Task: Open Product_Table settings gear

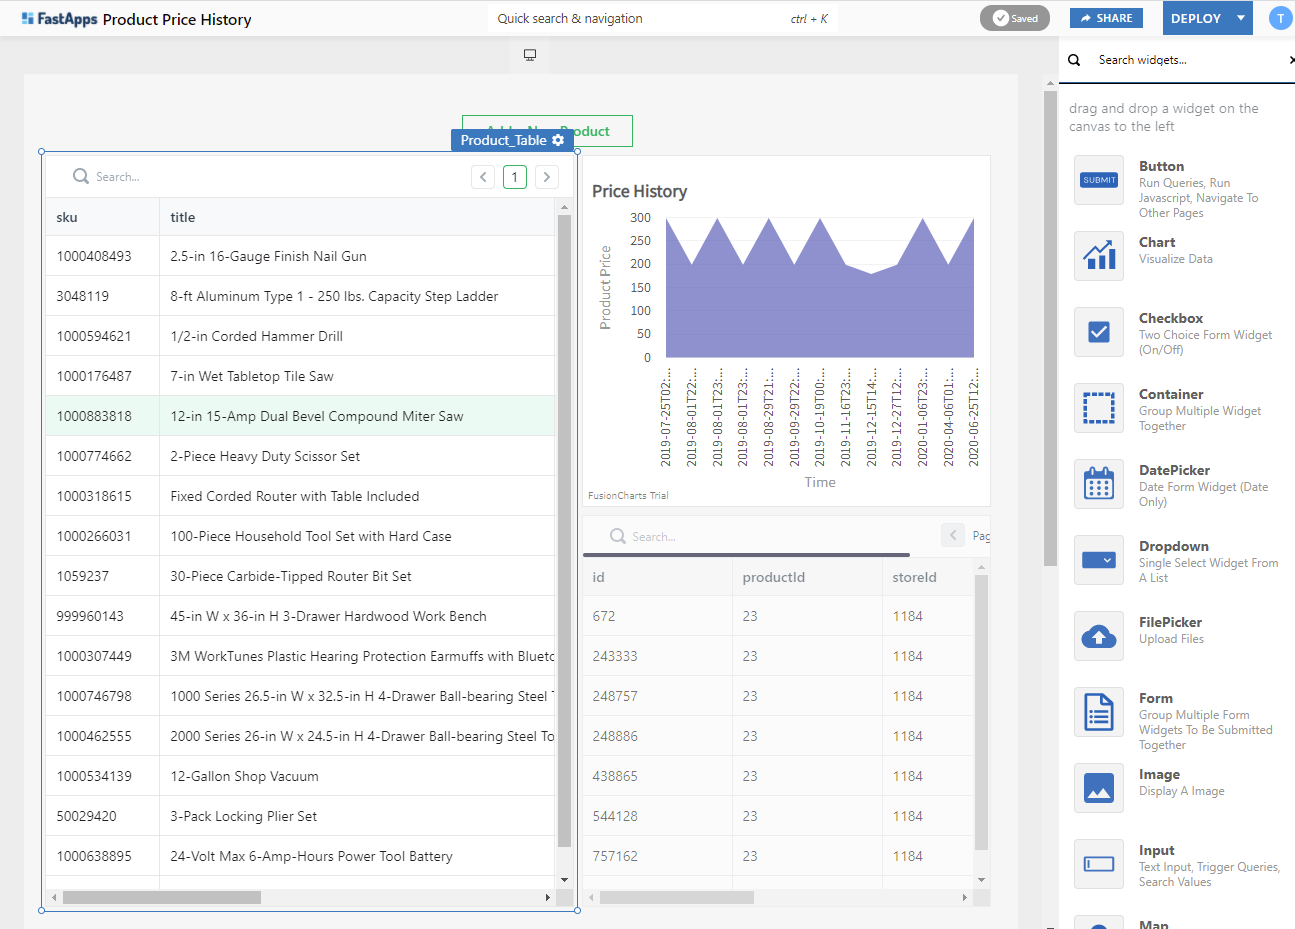Action: pyautogui.click(x=558, y=140)
